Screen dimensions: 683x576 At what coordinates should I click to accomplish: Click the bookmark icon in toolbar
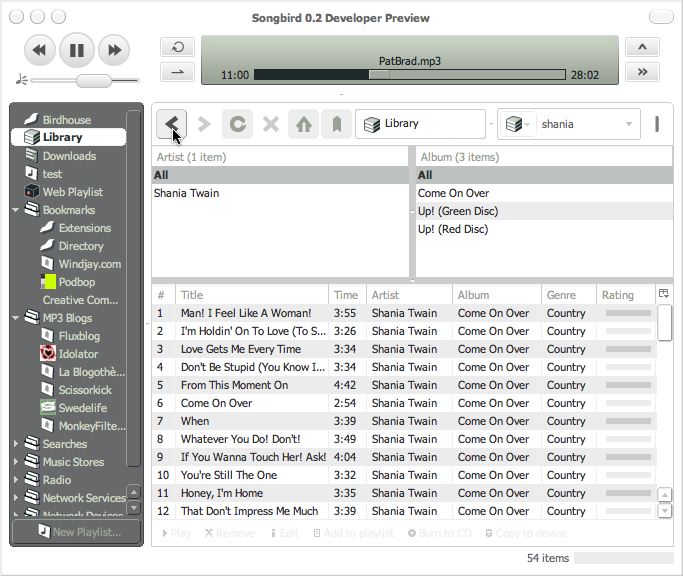(x=336, y=124)
